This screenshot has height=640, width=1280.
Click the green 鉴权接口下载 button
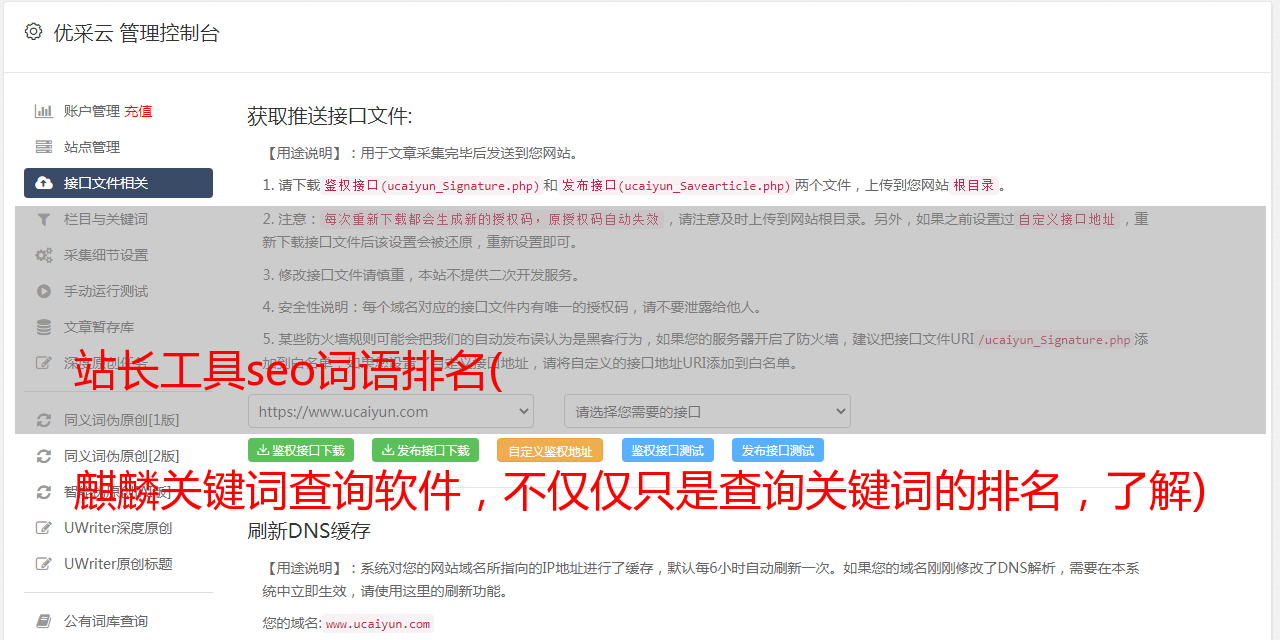(301, 450)
